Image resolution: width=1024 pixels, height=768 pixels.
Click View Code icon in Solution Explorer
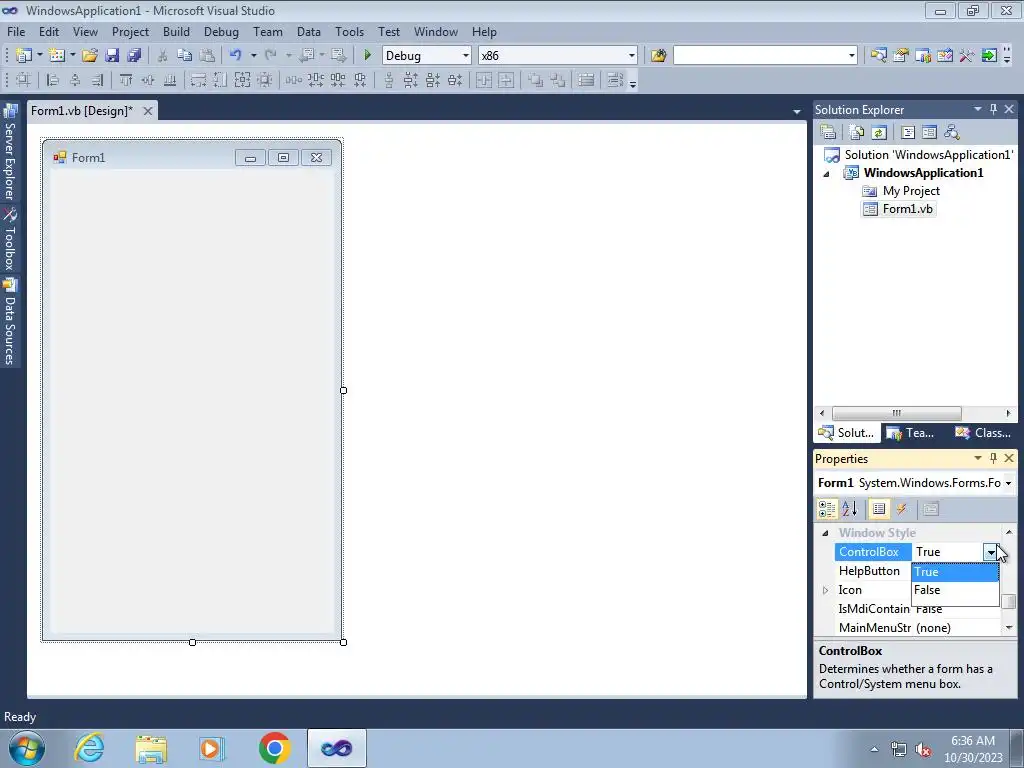[x=908, y=133]
